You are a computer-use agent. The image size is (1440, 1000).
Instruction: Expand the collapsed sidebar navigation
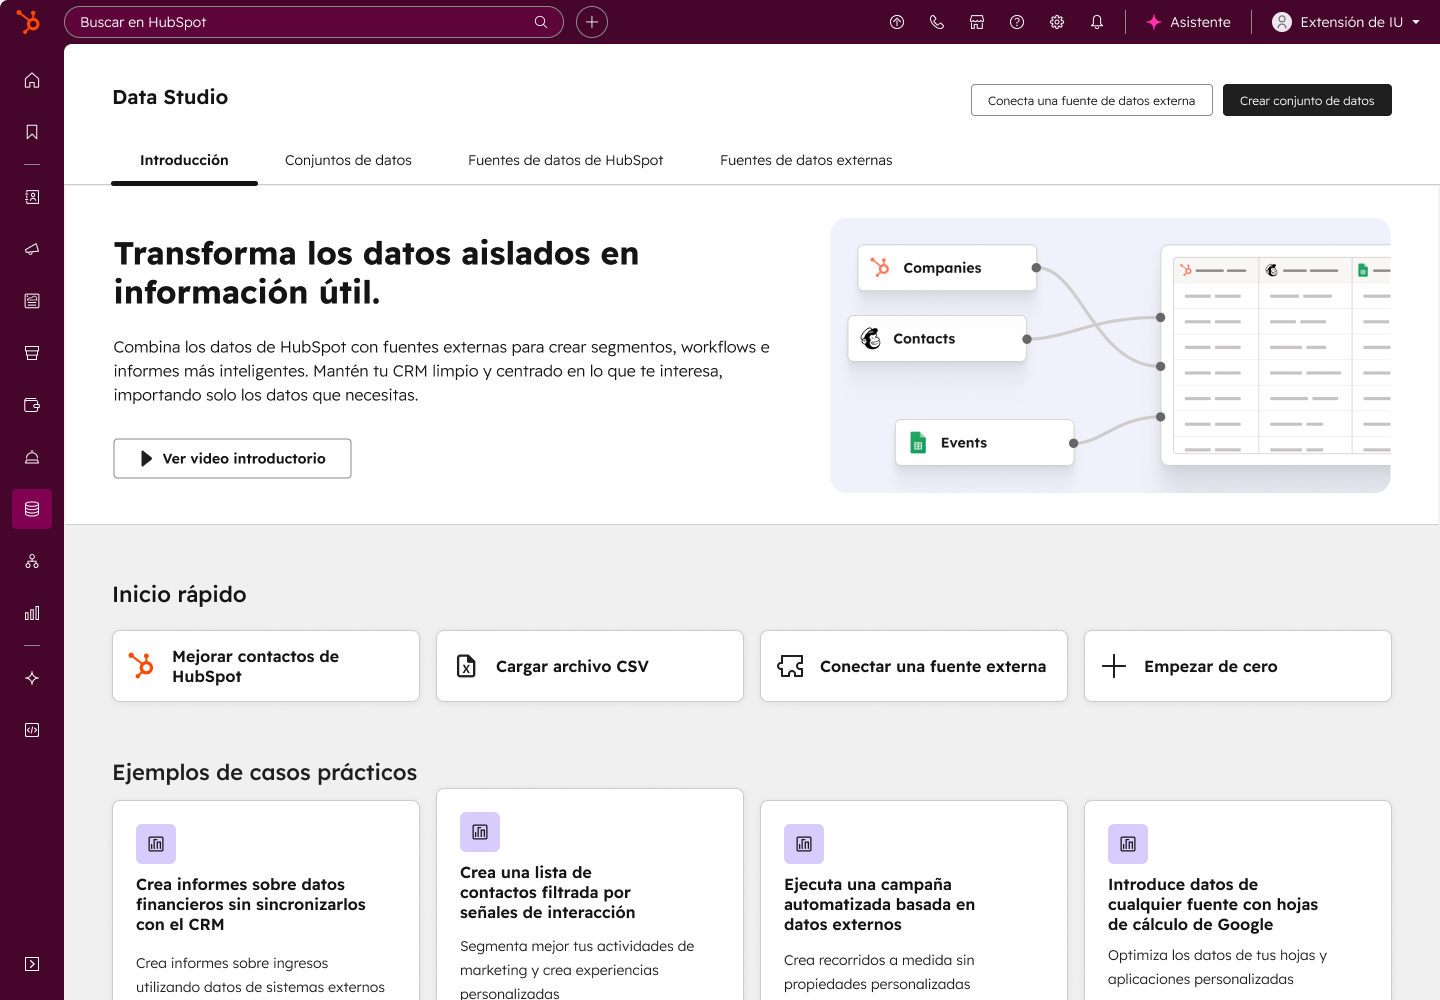32,964
